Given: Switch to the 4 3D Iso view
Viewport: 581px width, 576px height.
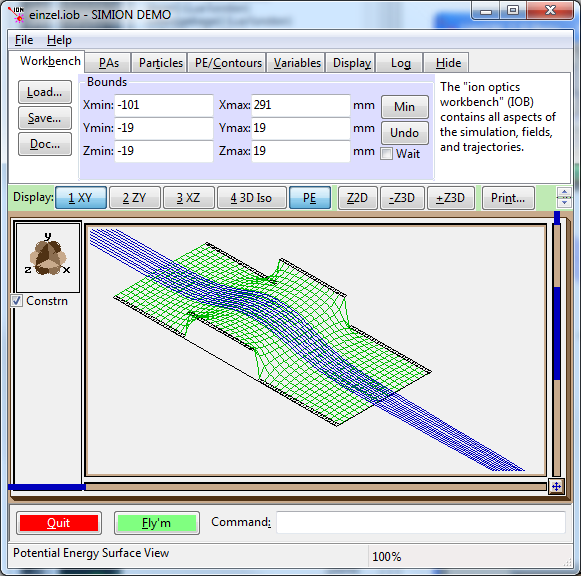Looking at the screenshot, I should tap(251, 198).
